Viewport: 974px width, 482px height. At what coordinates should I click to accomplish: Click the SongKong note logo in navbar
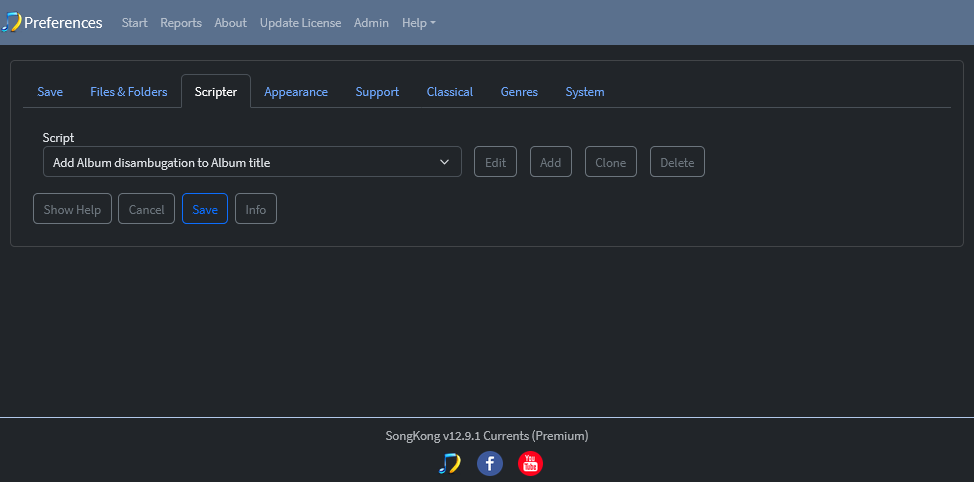pyautogui.click(x=11, y=22)
